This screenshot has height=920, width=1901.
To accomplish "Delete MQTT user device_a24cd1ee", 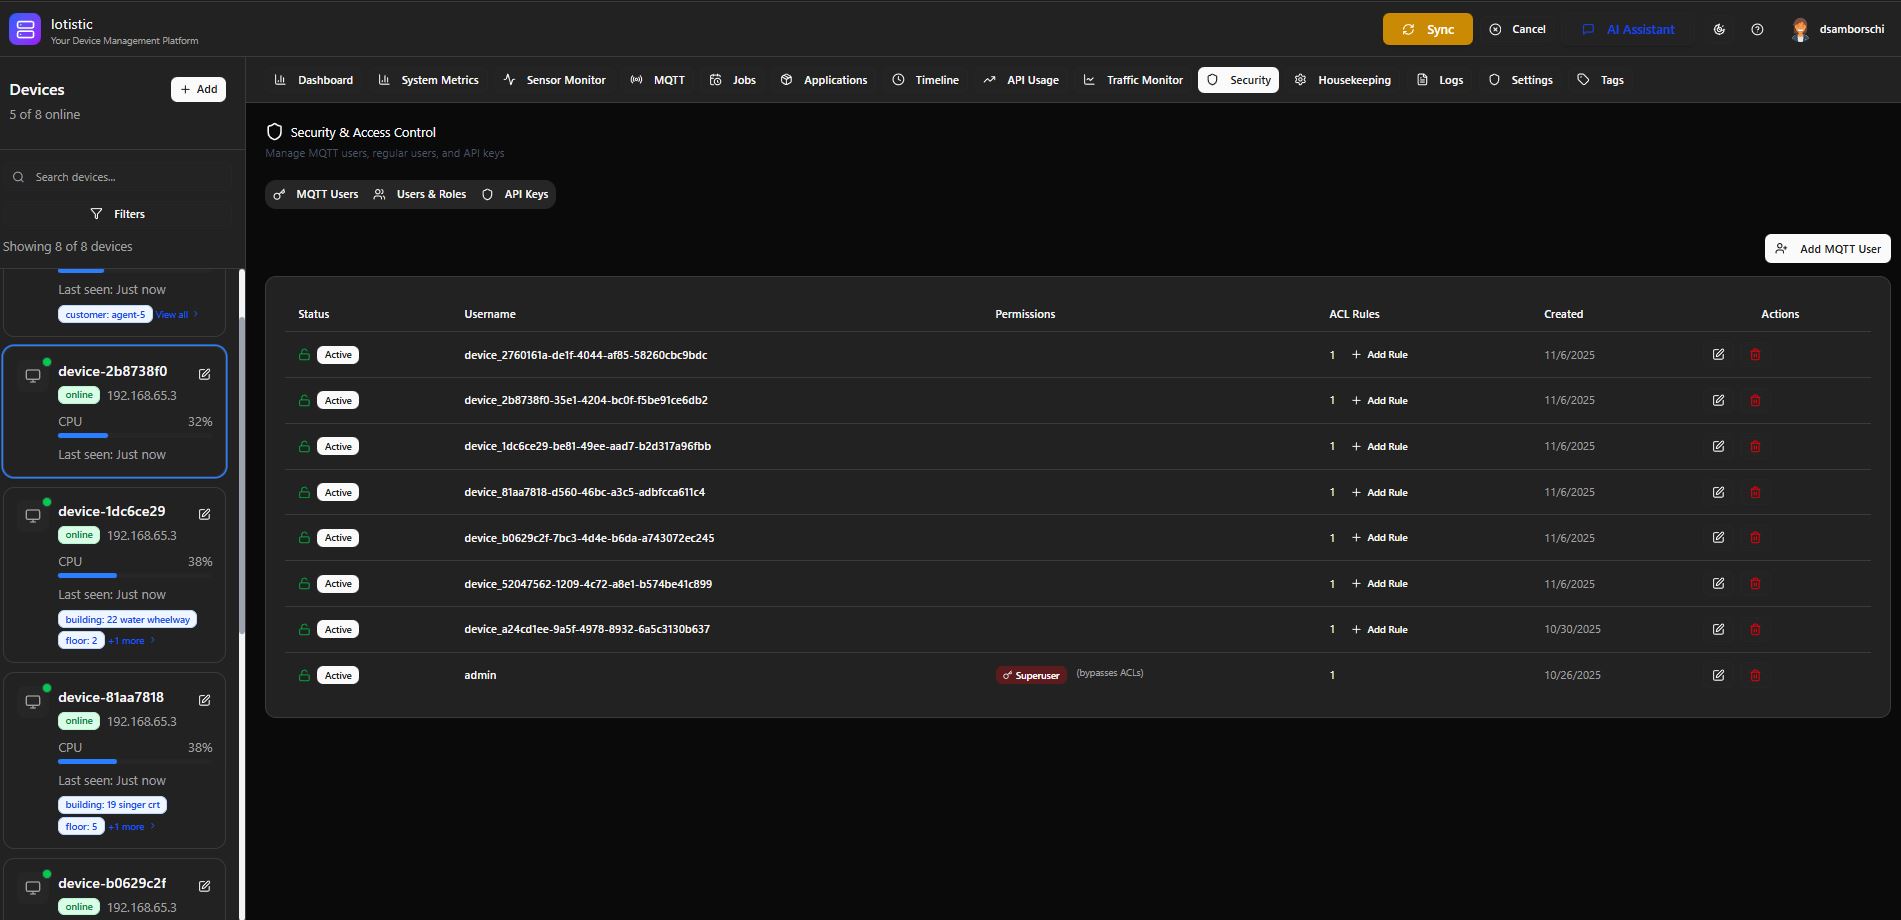I will (x=1755, y=629).
